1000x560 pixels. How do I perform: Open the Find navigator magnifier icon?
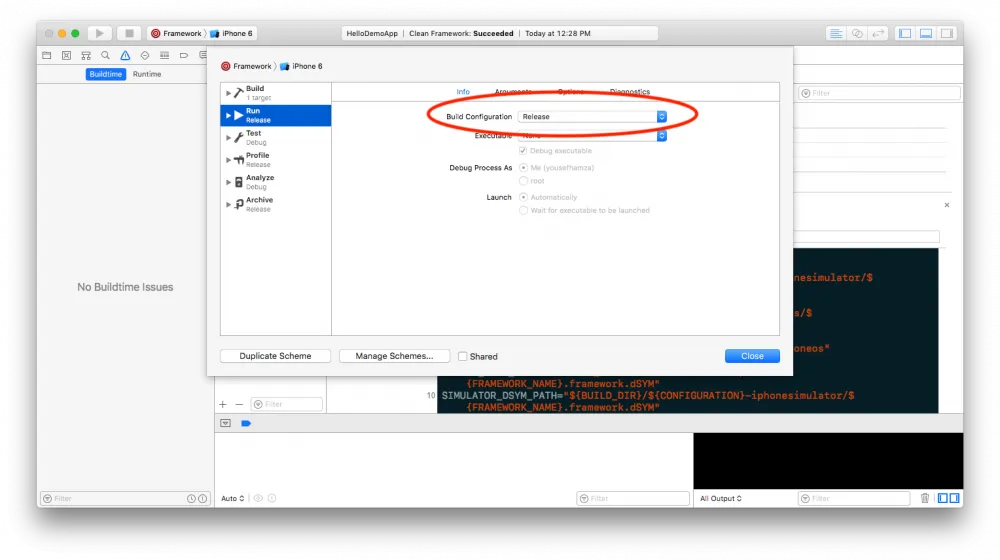105,55
